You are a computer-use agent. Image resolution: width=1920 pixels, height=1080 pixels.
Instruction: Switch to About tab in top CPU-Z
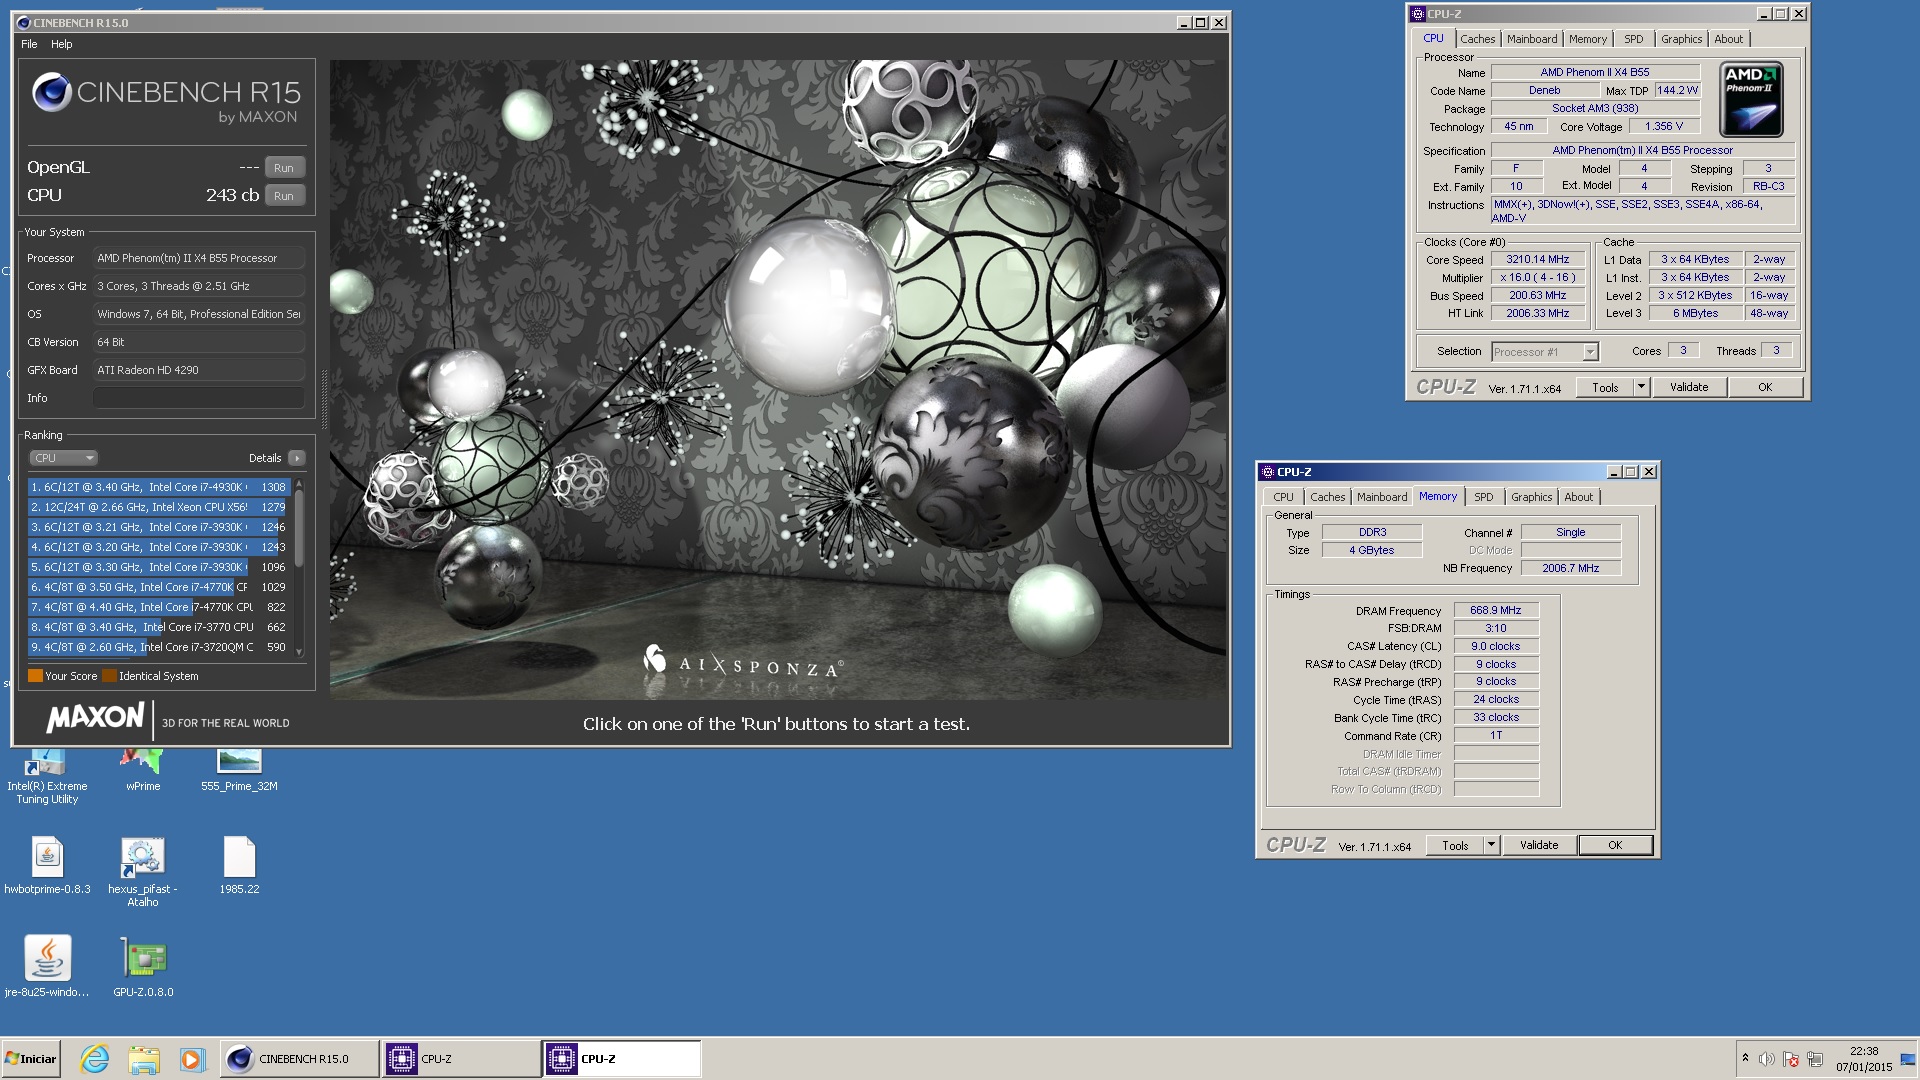pyautogui.click(x=1728, y=39)
